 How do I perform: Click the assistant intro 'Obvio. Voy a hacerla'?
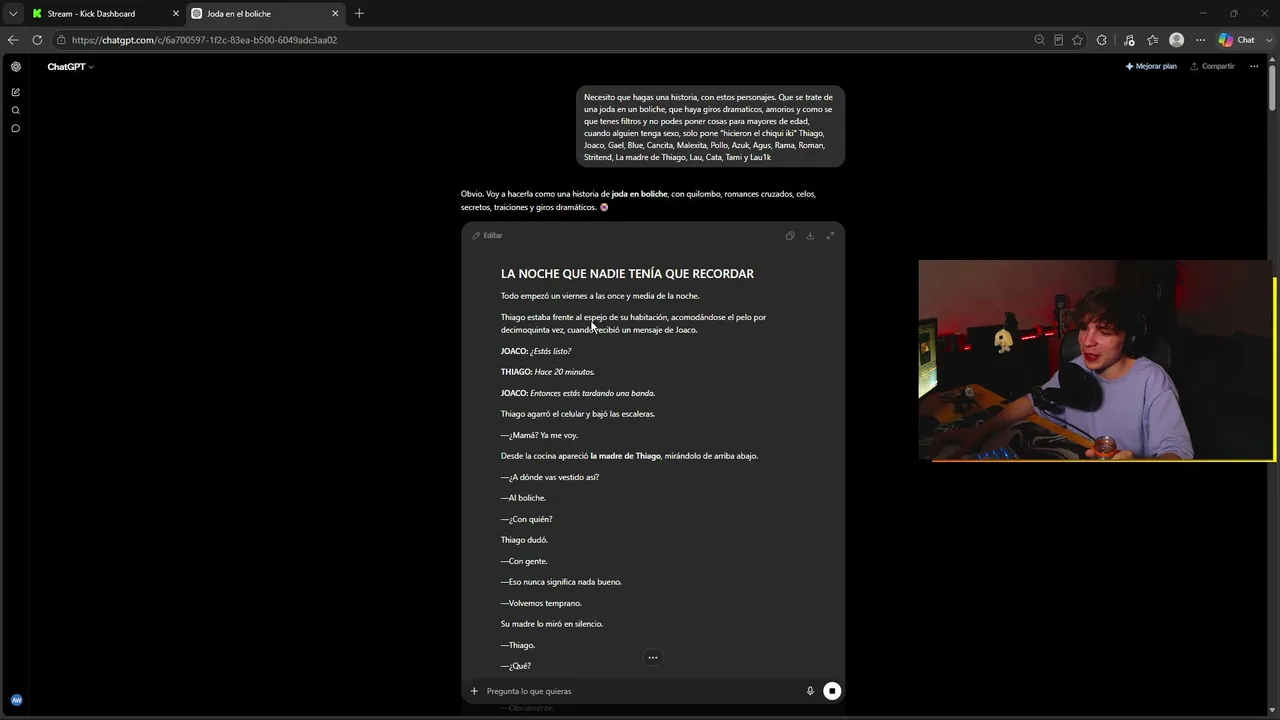click(x=638, y=200)
